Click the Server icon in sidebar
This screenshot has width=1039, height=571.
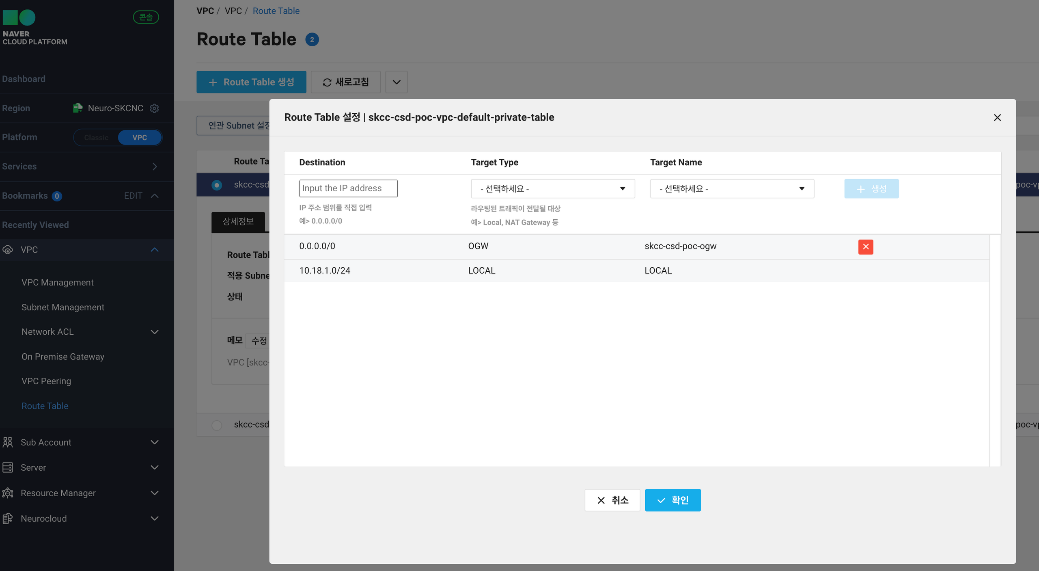point(8,468)
